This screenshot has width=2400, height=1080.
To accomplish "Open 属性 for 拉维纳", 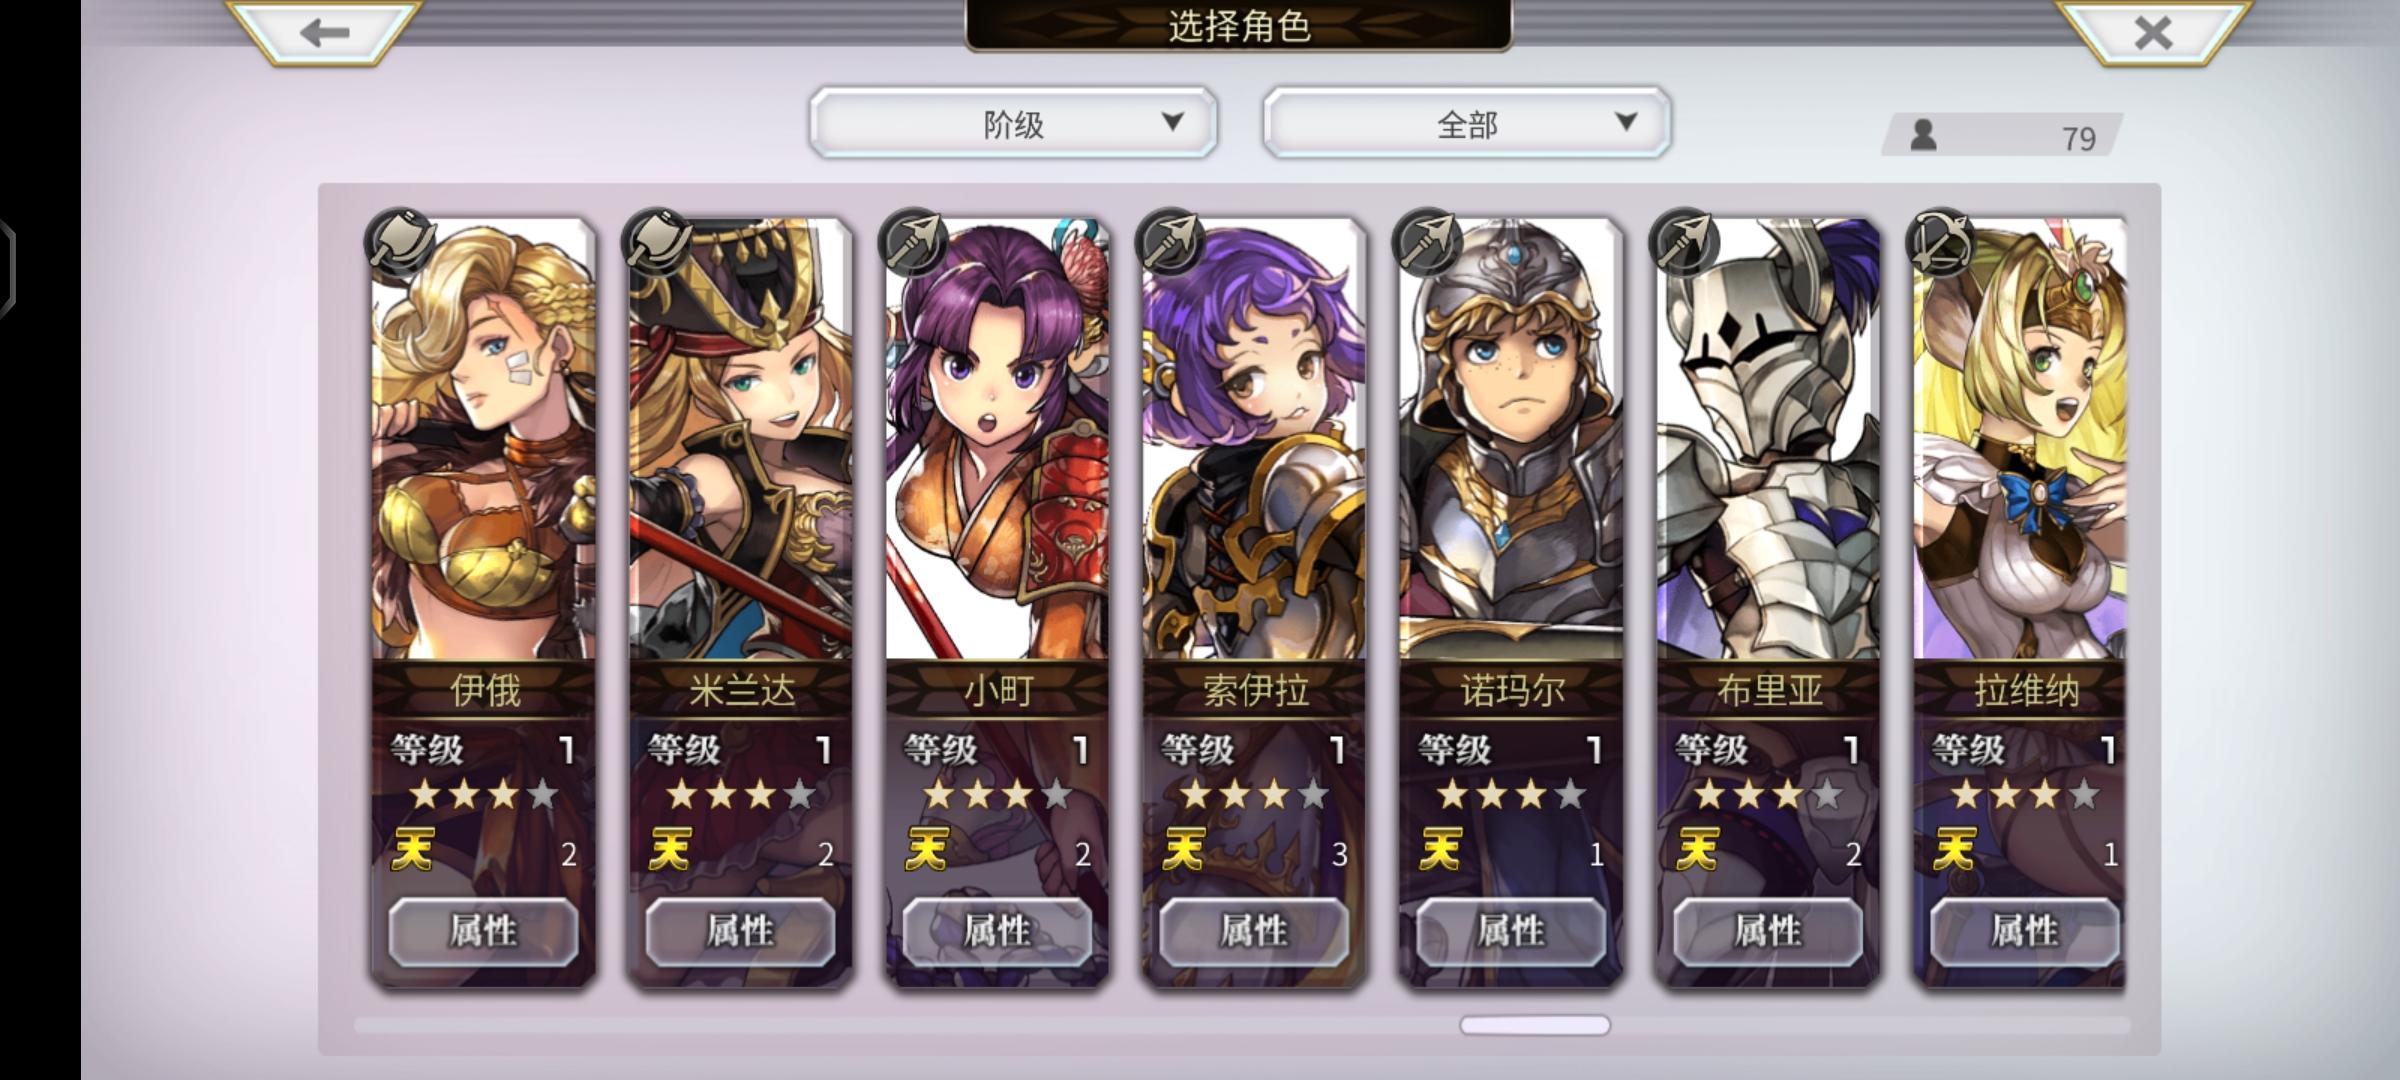I will point(2025,932).
